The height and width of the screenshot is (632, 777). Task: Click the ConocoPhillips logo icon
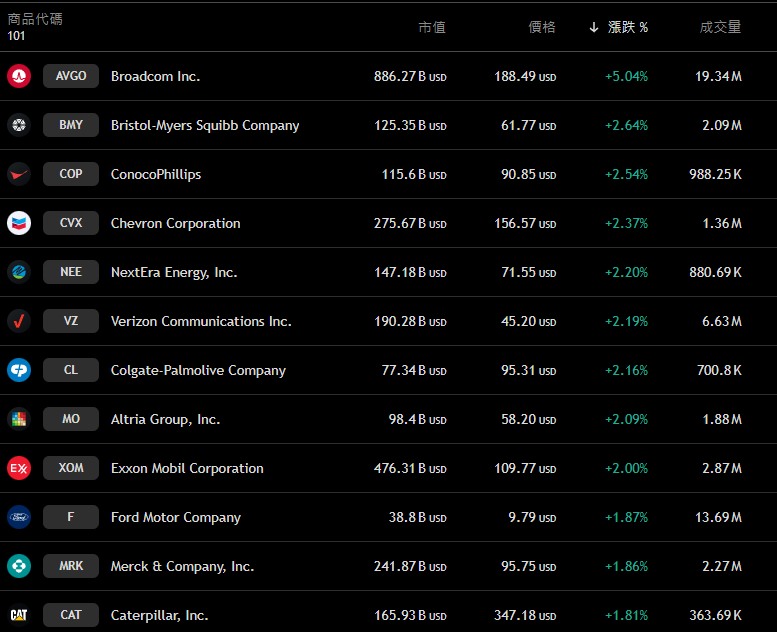tap(19, 174)
